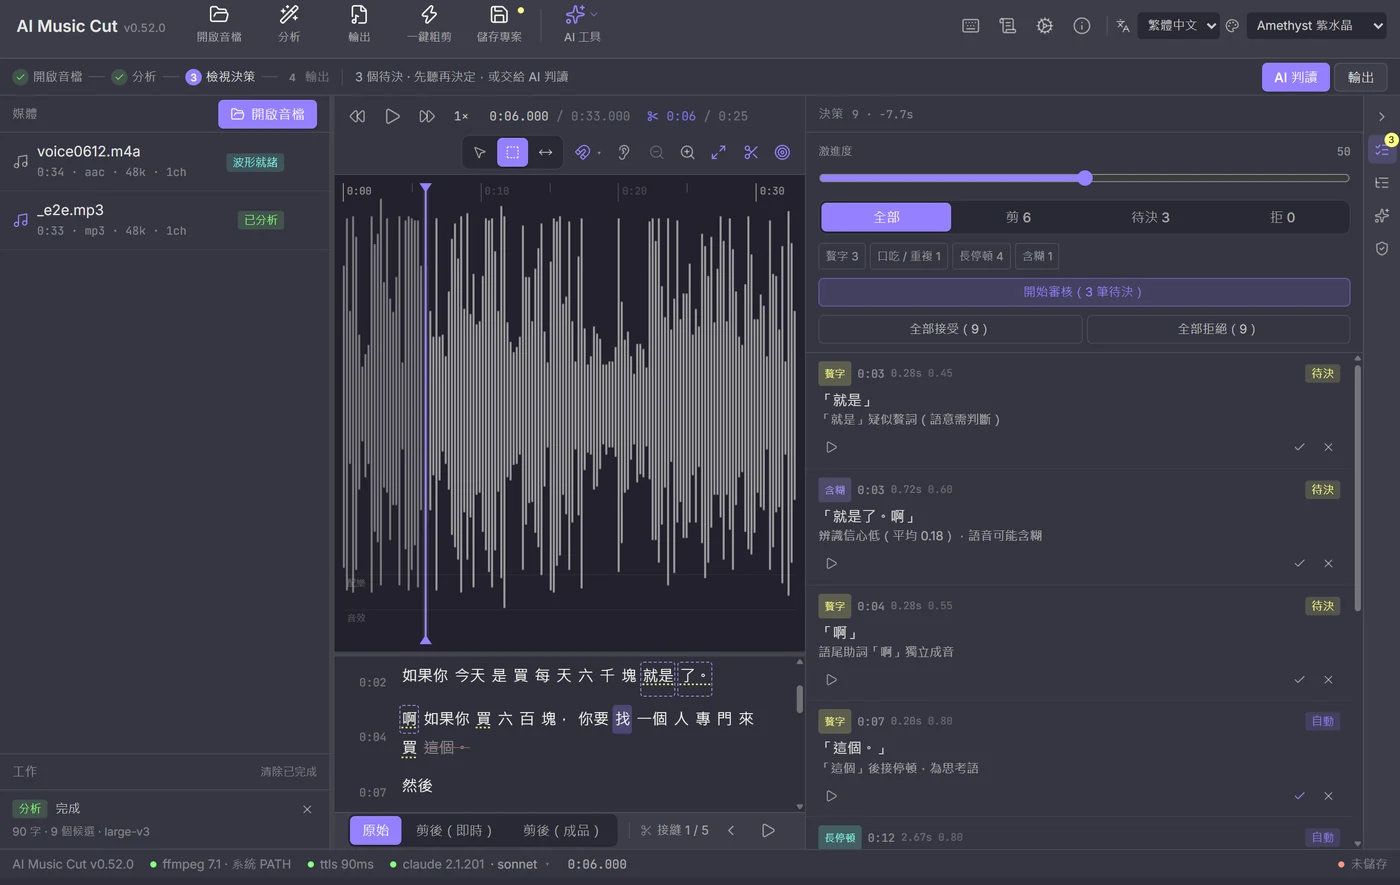This screenshot has width=1400, height=885.
Task: Select the pointer cursor tool
Action: pyautogui.click(x=480, y=152)
